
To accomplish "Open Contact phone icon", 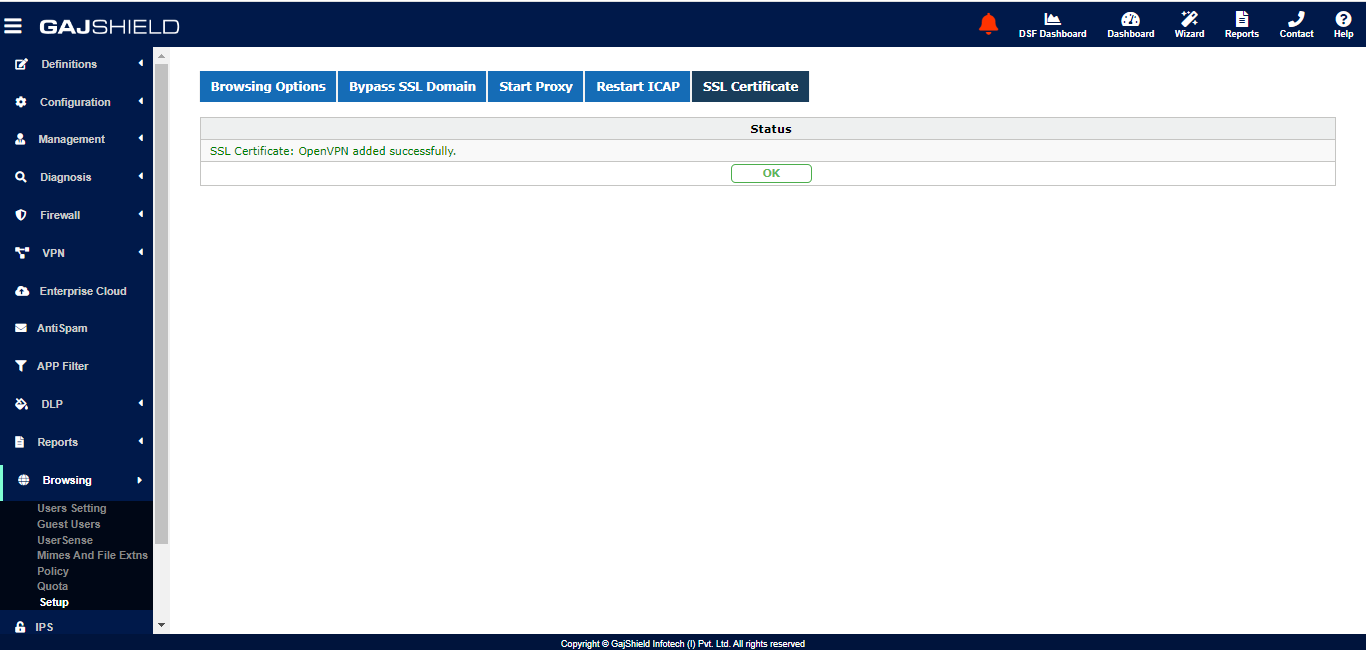I will [1296, 19].
